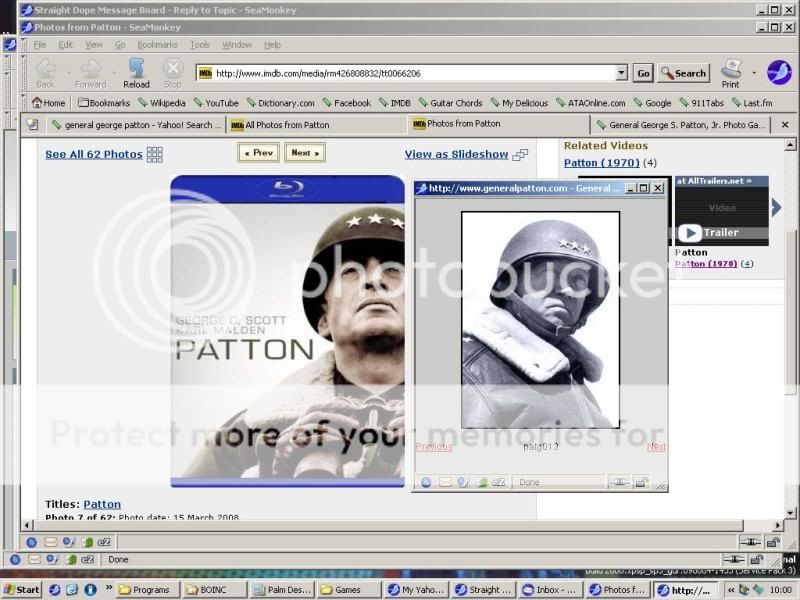Open the Bookmarks folder in the bookmarks toolbar
The width and height of the screenshot is (800, 600).
coord(104,103)
